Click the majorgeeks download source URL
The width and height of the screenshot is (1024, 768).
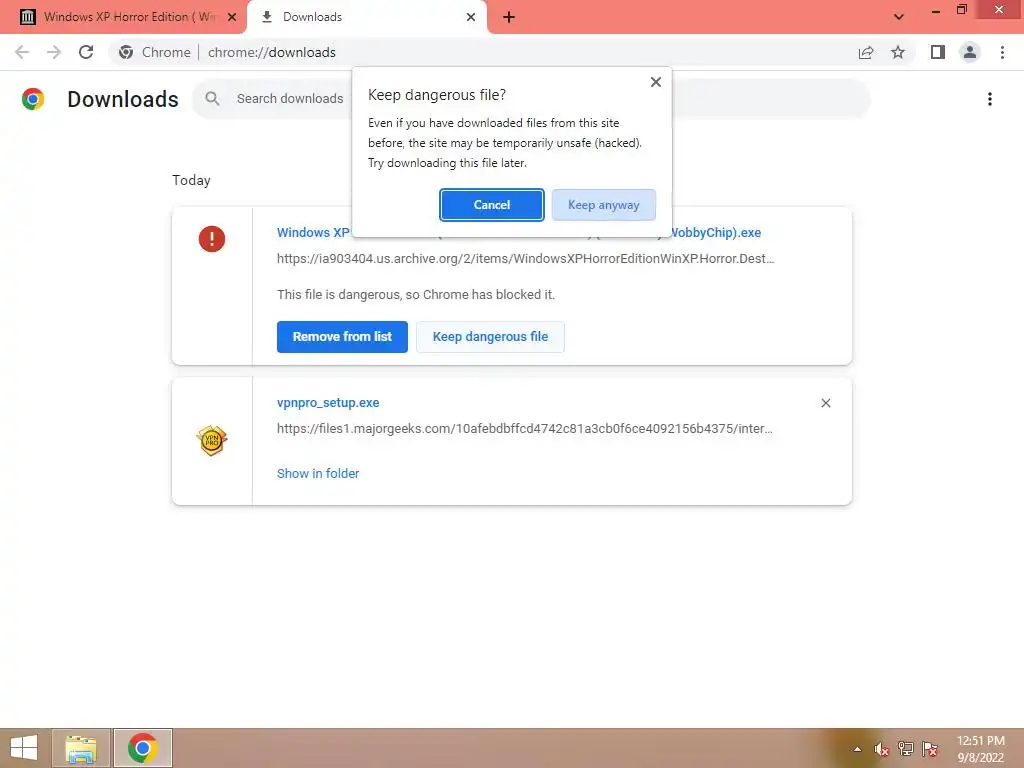tap(524, 428)
